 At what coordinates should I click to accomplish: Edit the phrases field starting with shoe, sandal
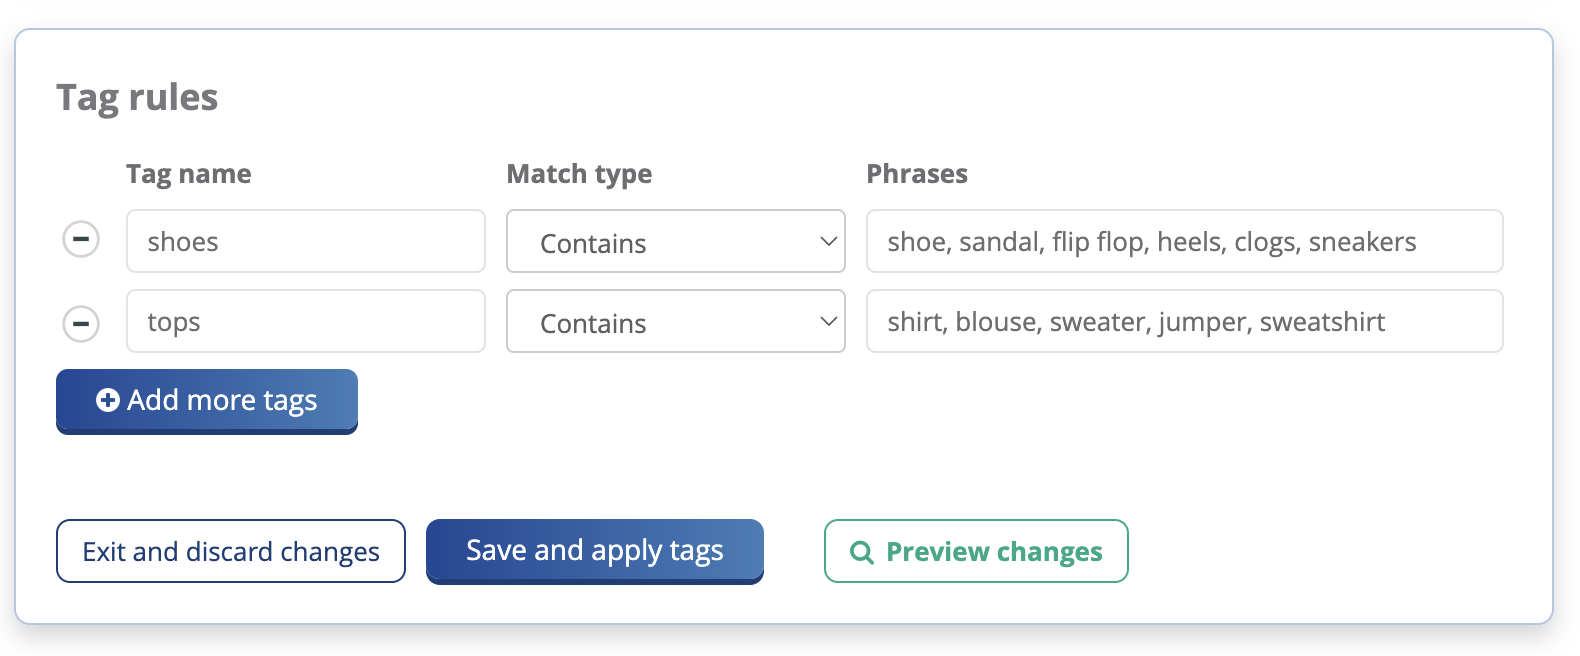[x=1184, y=241]
